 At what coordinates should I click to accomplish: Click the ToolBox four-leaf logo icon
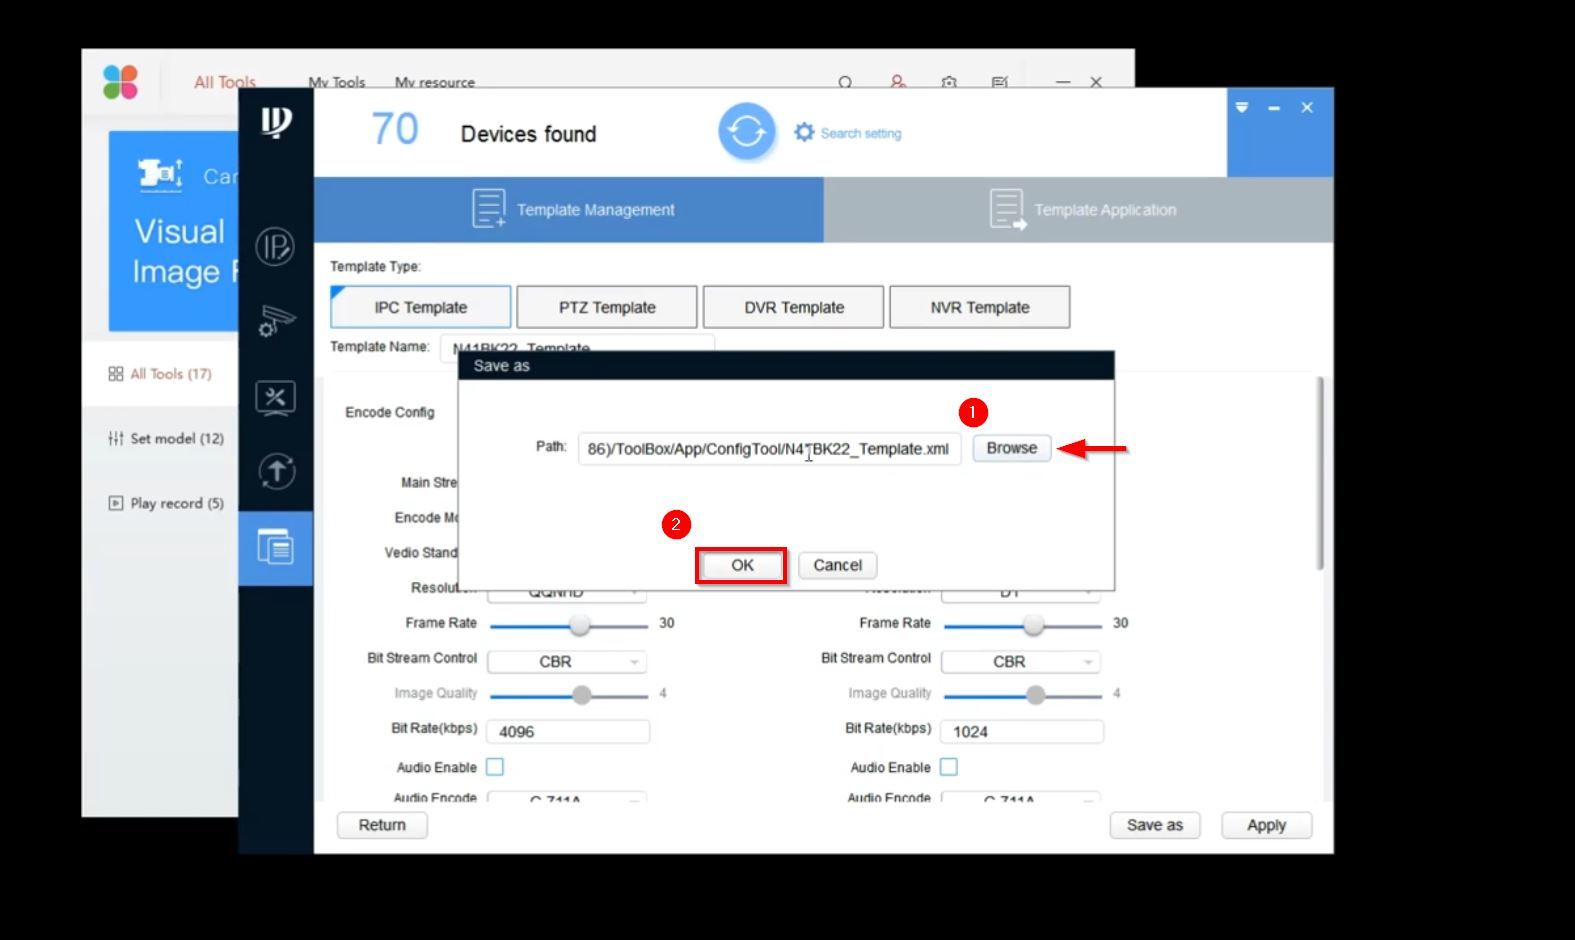[120, 82]
